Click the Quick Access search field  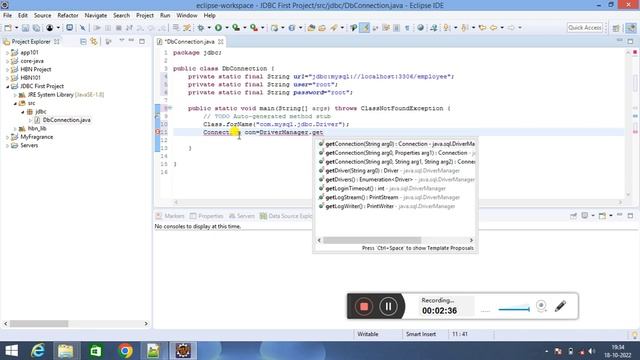585,28
